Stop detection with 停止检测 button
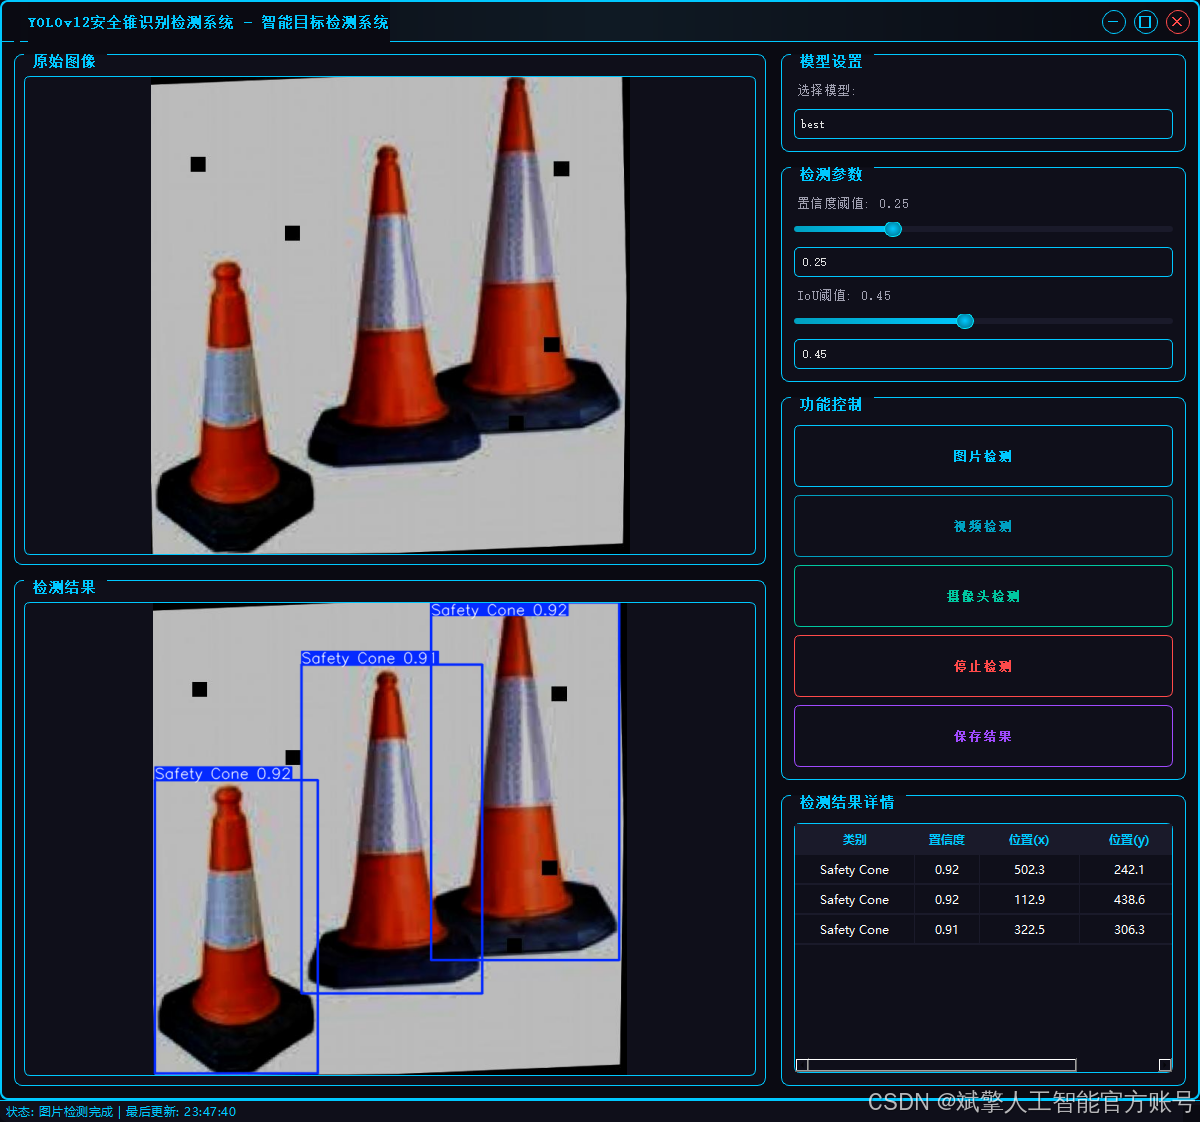The width and height of the screenshot is (1200, 1122). (x=983, y=666)
